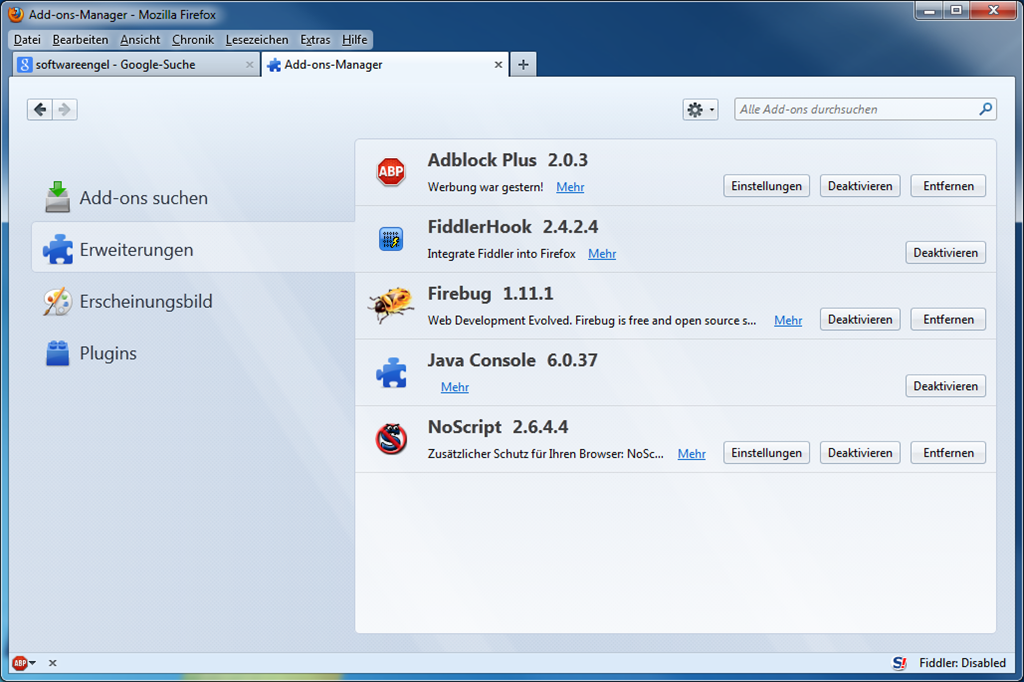Click the search magnifier icon
Viewport: 1024px width, 682px height.
985,109
